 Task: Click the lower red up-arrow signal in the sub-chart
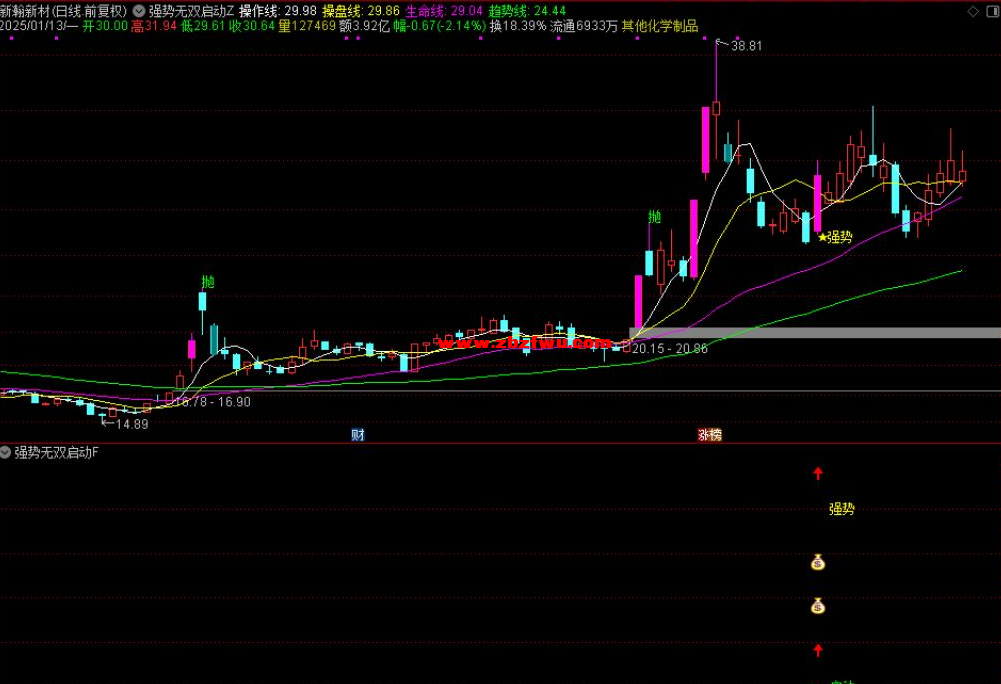click(x=818, y=651)
